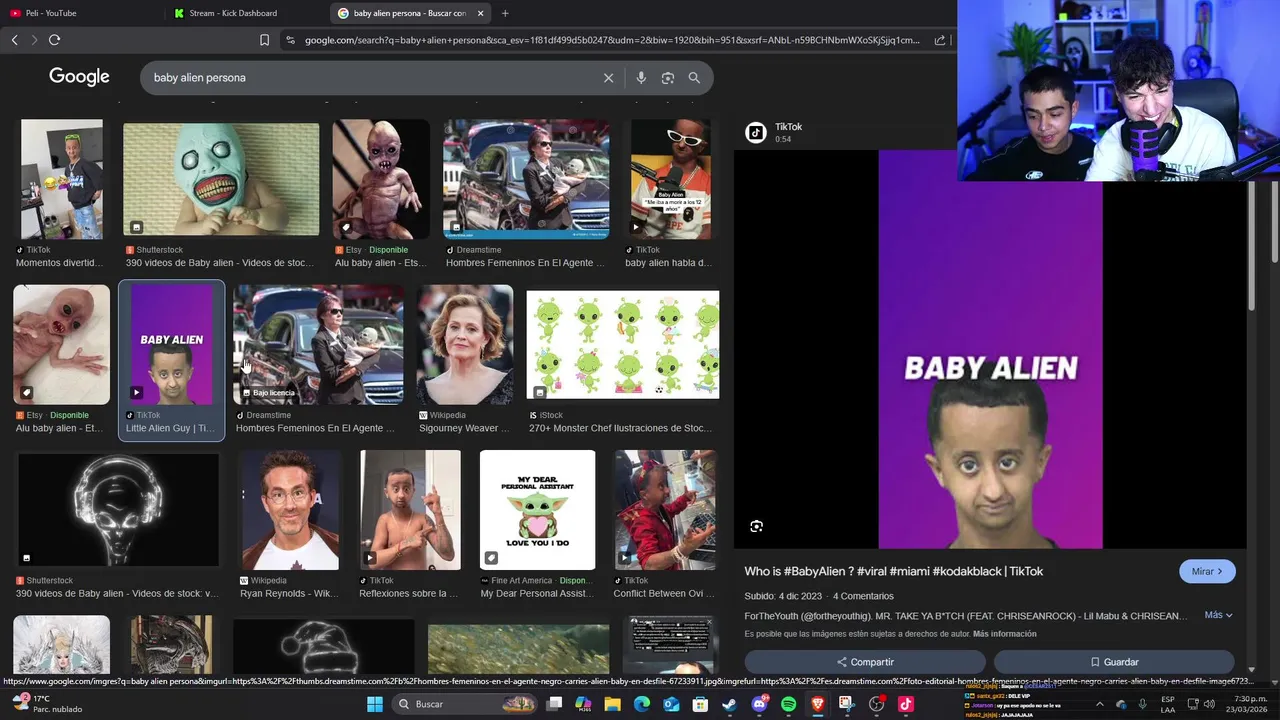Viewport: 1280px width, 720px height.
Task: Go back with the browser back arrow
Action: (14, 40)
